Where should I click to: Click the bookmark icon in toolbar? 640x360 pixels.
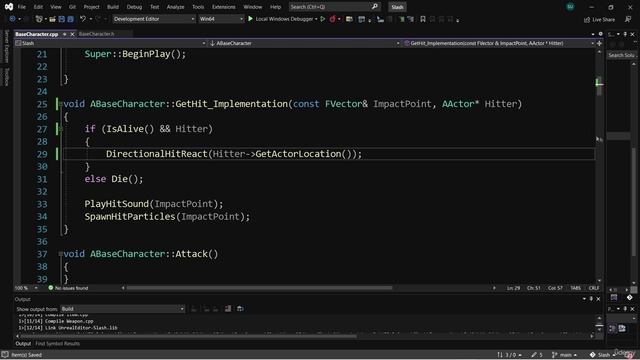423,19
